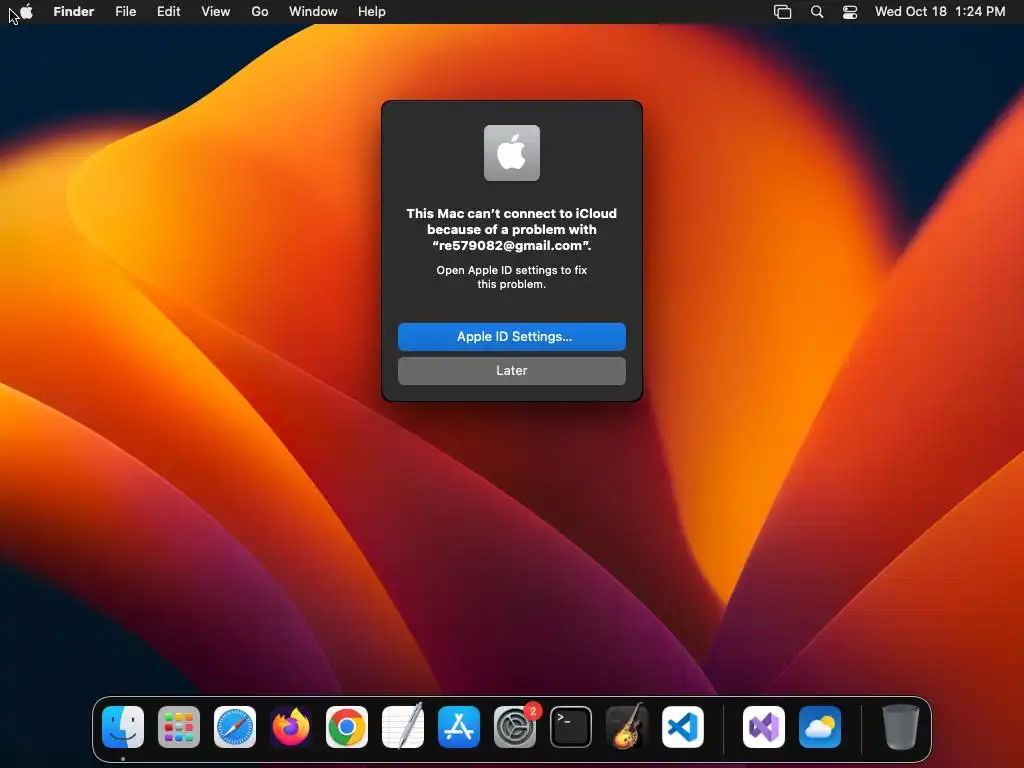Click the Apple ID Settings… button

coord(512,337)
